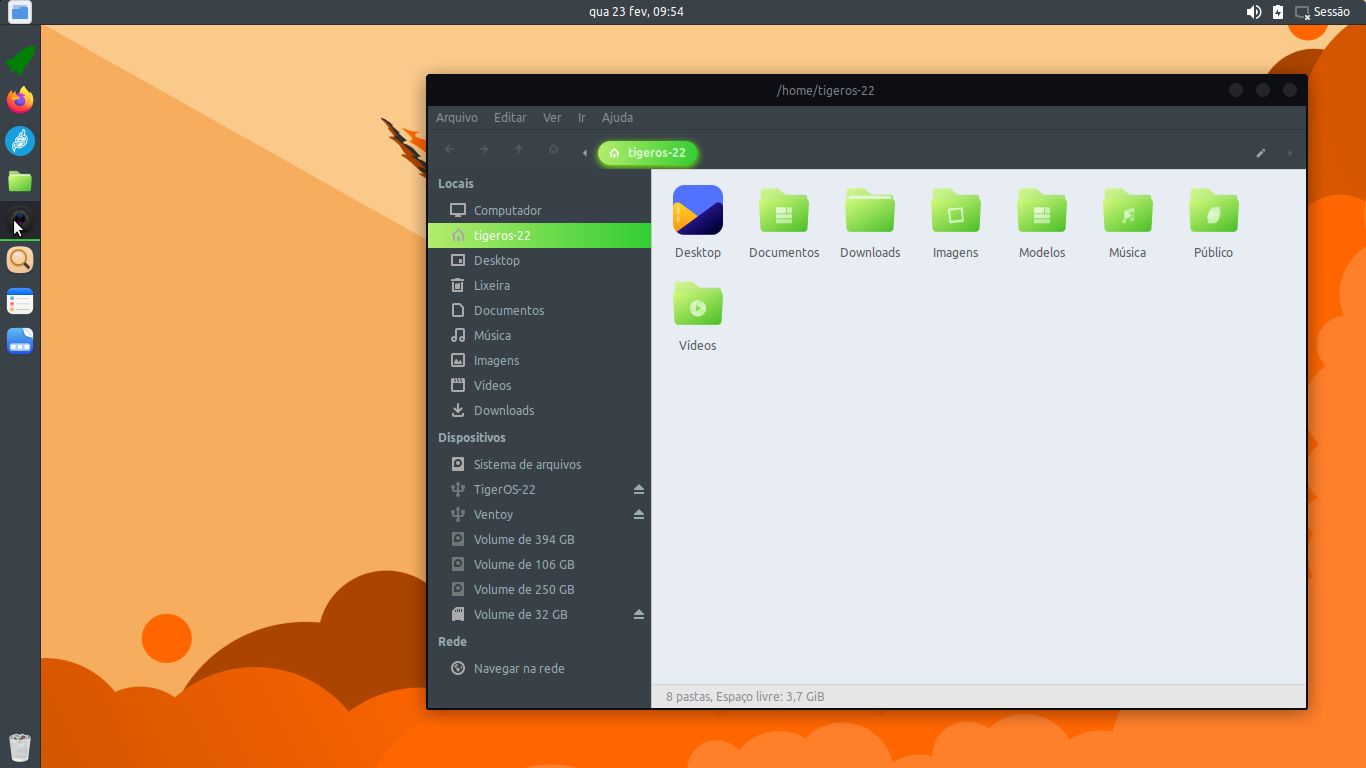
Task: Eject the Volume de 32 GB
Action: click(x=639, y=614)
